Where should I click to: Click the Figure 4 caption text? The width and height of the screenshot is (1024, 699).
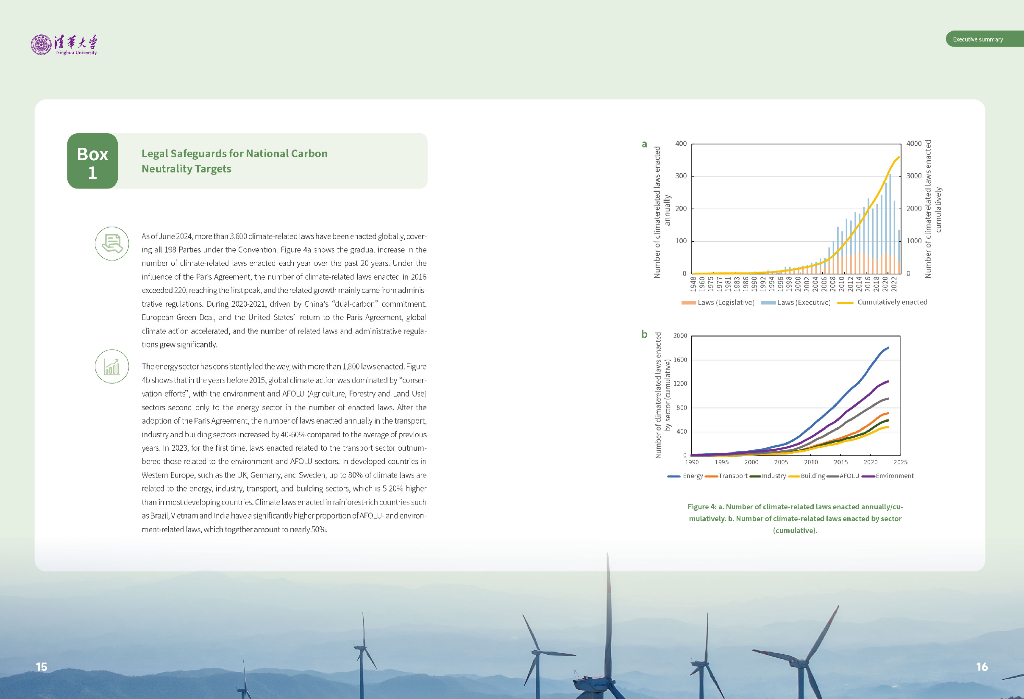(x=795, y=518)
